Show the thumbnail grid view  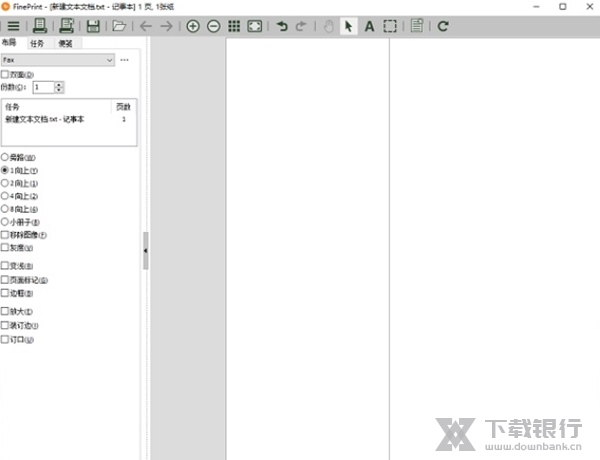(234, 26)
